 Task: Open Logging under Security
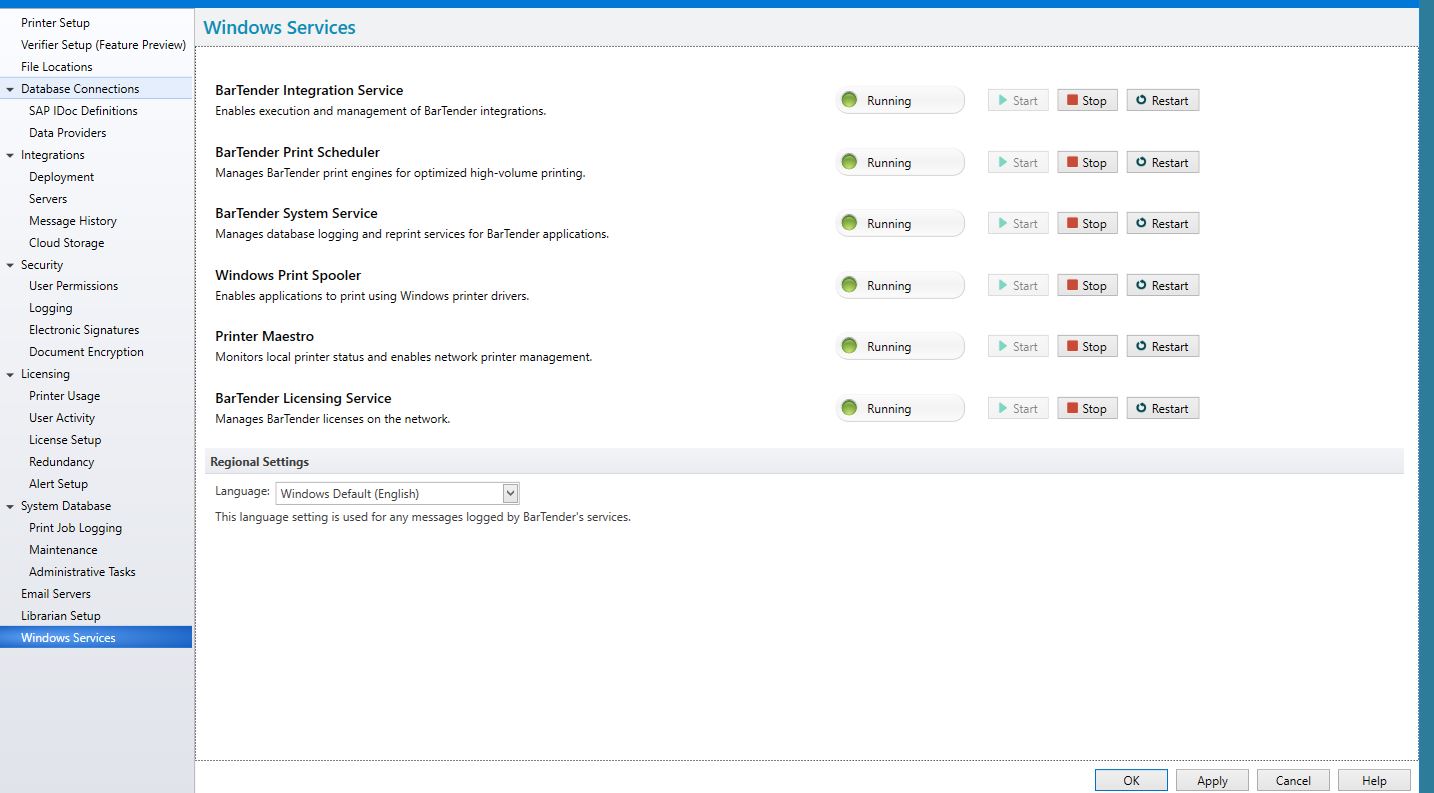pyautogui.click(x=50, y=308)
